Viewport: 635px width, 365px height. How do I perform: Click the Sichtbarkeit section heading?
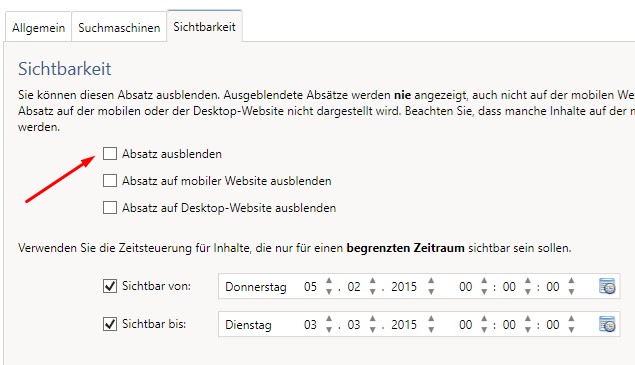tap(64, 69)
